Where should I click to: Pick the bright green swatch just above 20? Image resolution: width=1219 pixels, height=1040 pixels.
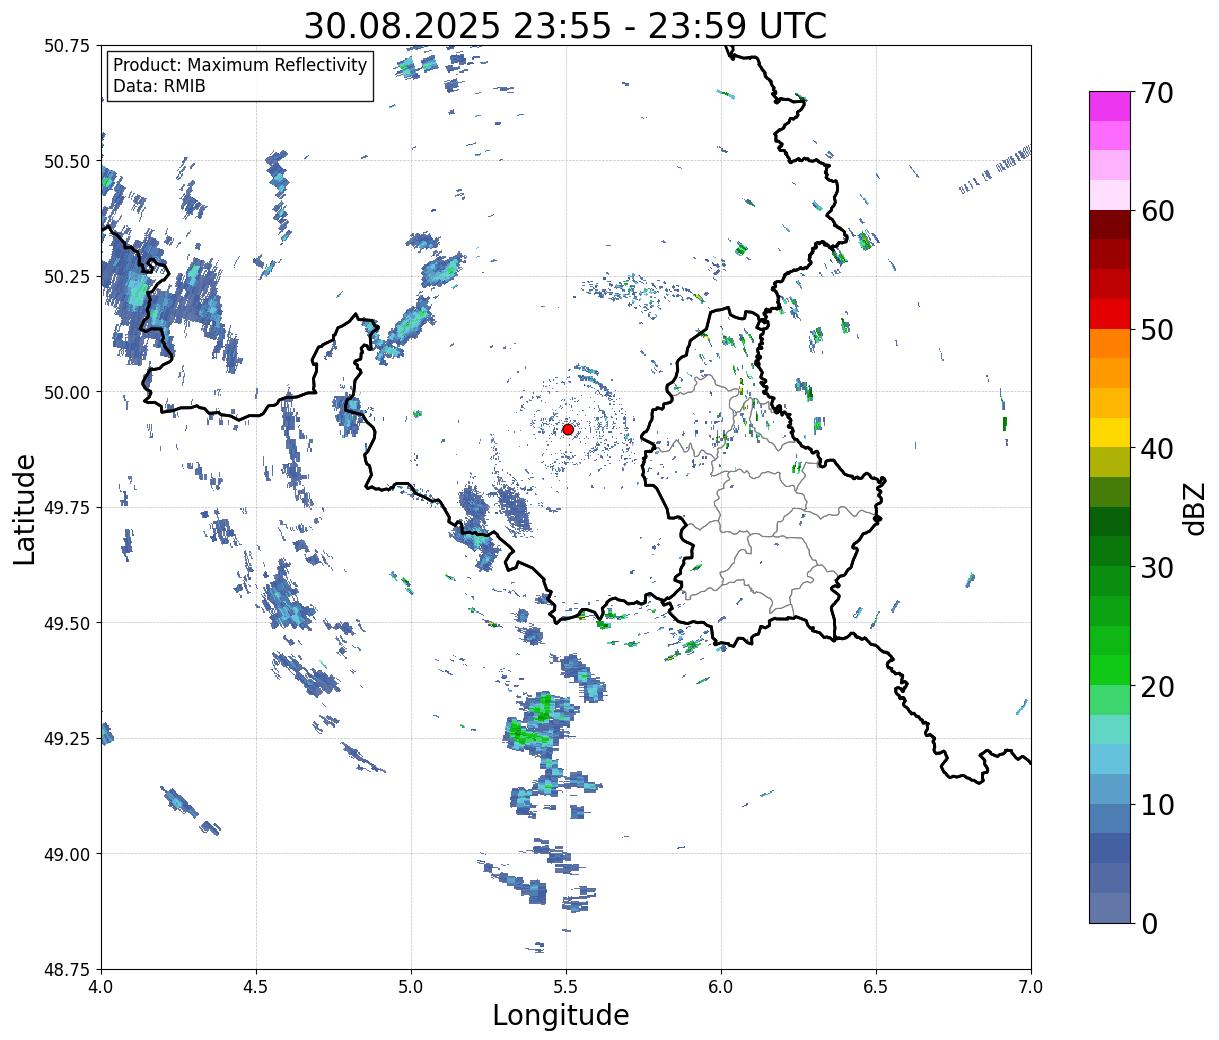coord(1110,670)
